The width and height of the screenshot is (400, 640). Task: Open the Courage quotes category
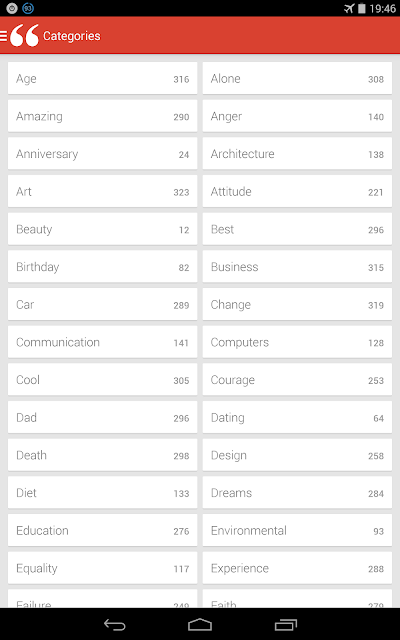(297, 380)
